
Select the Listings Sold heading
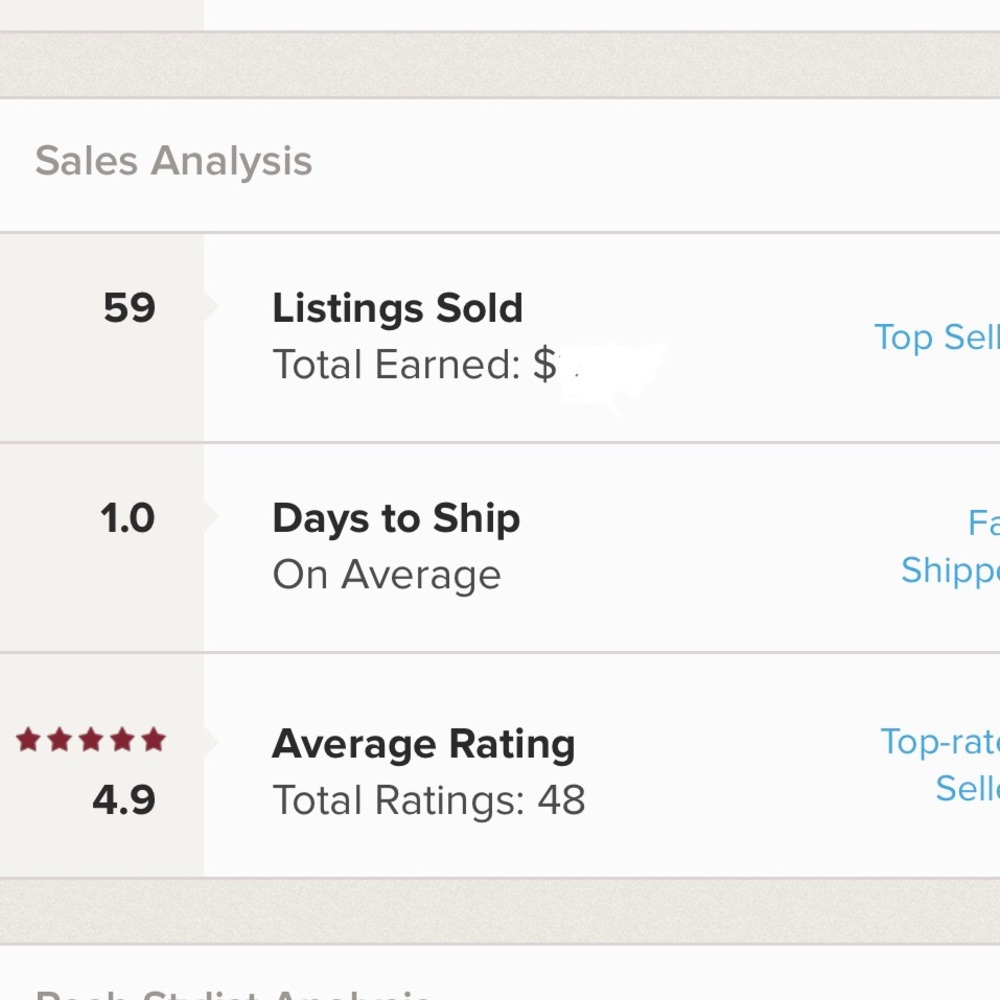pyautogui.click(x=397, y=308)
